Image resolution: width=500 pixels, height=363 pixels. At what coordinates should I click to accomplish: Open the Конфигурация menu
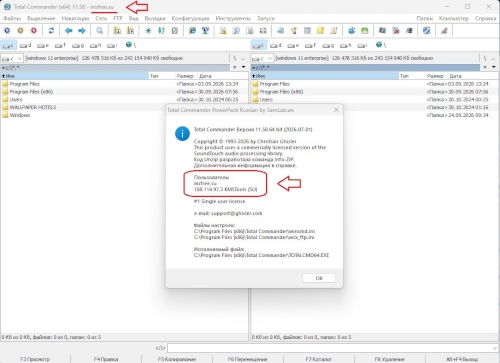pos(190,18)
